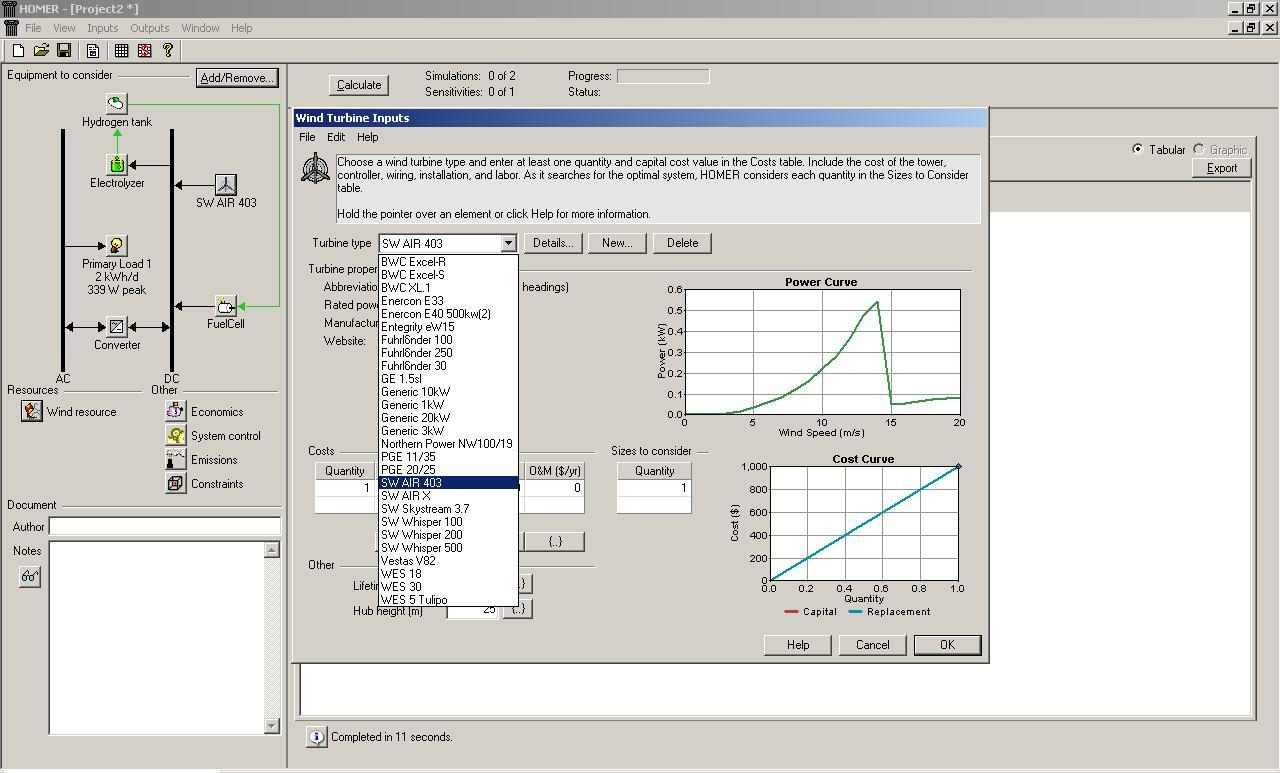Viewport: 1280px width, 773px height.
Task: Open the Window menu
Action: click(200, 28)
